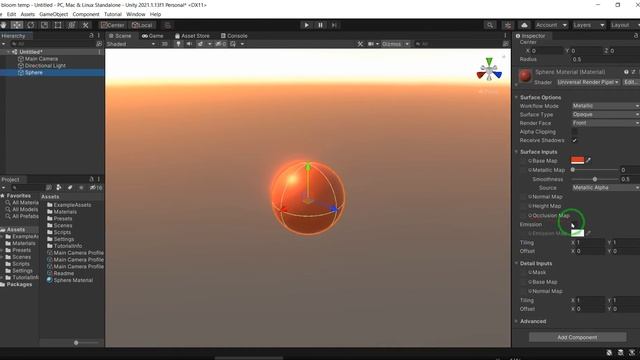Adjust the Metallic Map slider
The height and width of the screenshot is (360, 640).
595,170
